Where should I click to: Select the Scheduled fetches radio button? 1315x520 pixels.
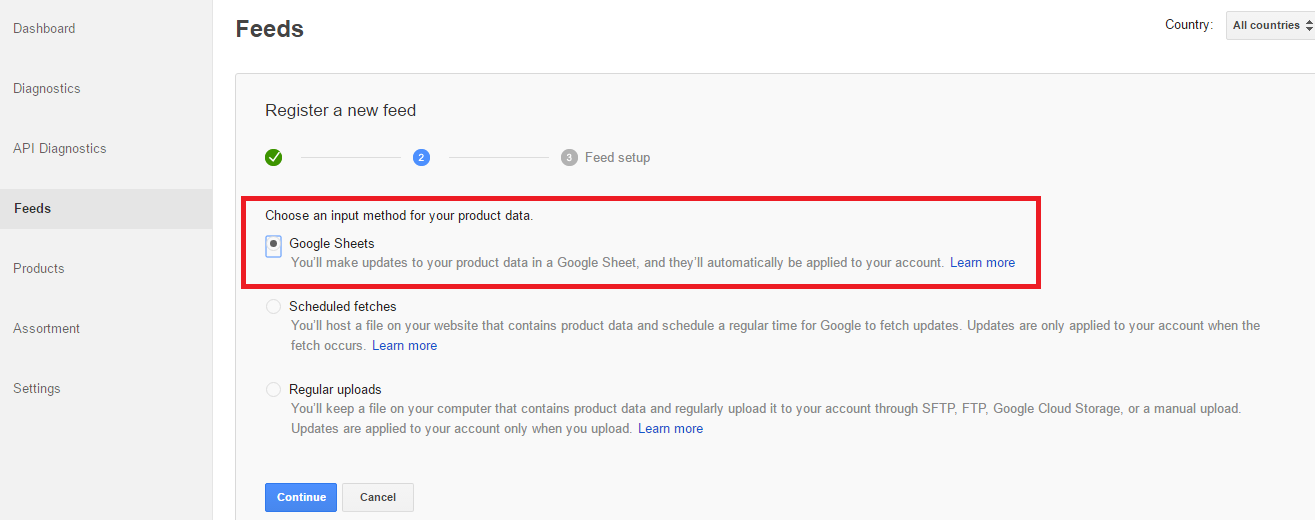pyautogui.click(x=273, y=307)
